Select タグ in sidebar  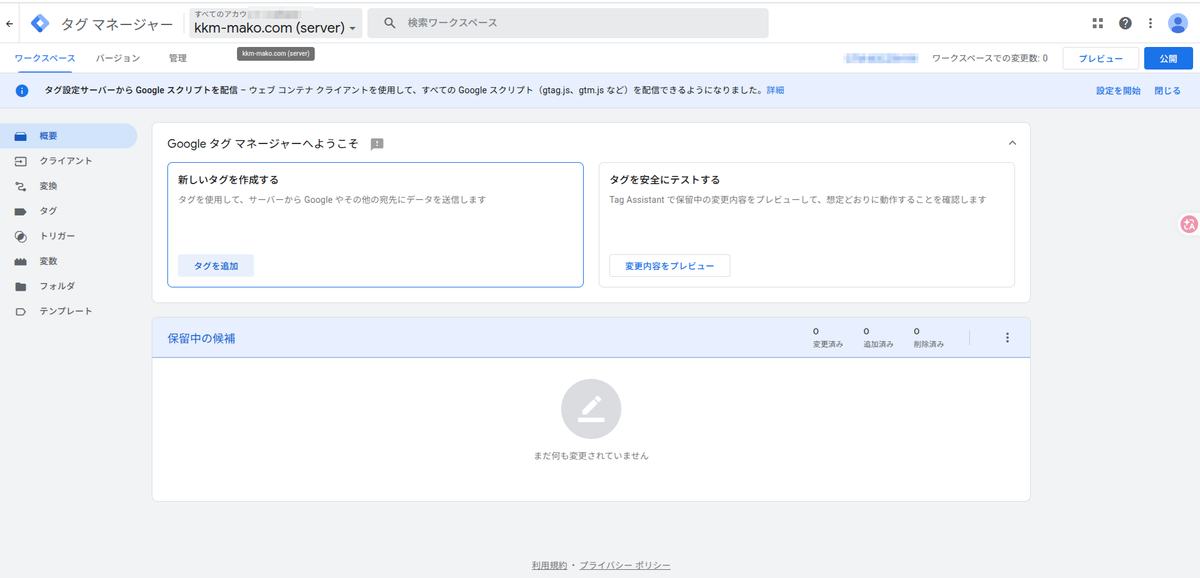pyautogui.click(x=68, y=211)
